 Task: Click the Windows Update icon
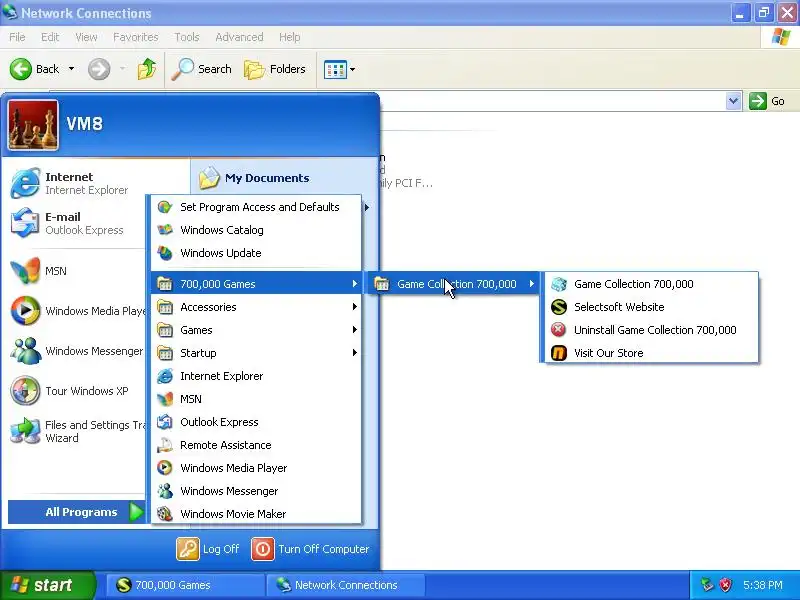[165, 253]
